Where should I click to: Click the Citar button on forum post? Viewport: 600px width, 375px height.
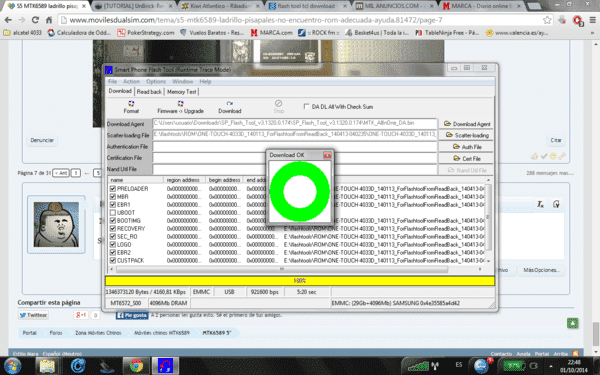pos(556,140)
